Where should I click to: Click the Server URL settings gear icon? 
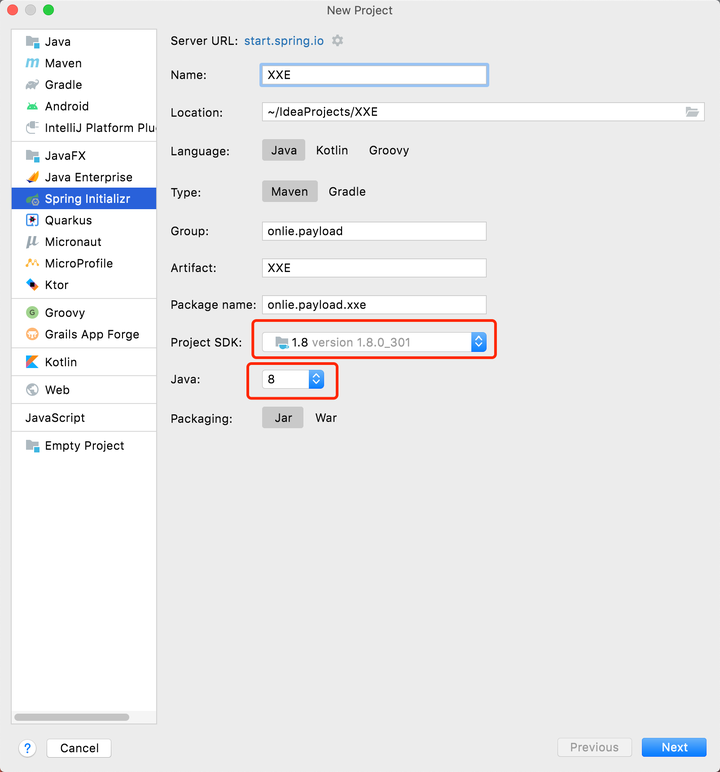coord(338,41)
